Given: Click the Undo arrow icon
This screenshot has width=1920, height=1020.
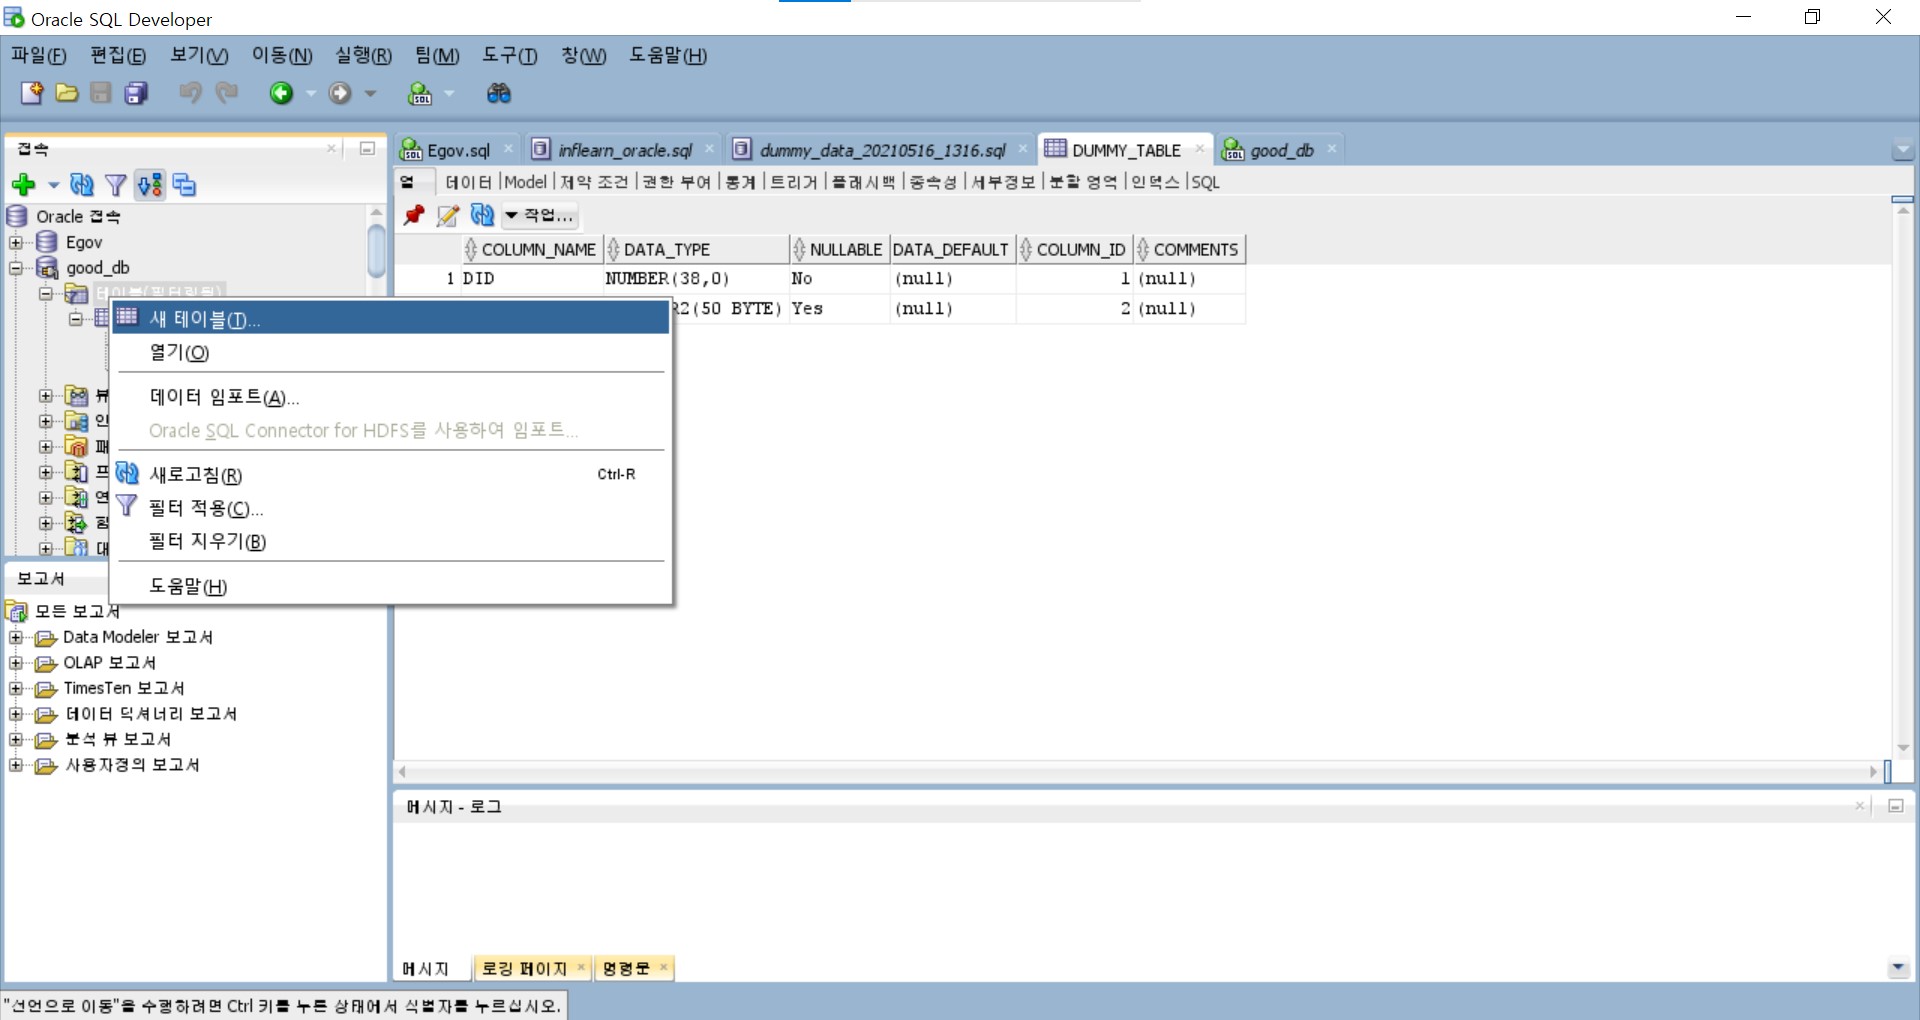Looking at the screenshot, I should click(190, 93).
